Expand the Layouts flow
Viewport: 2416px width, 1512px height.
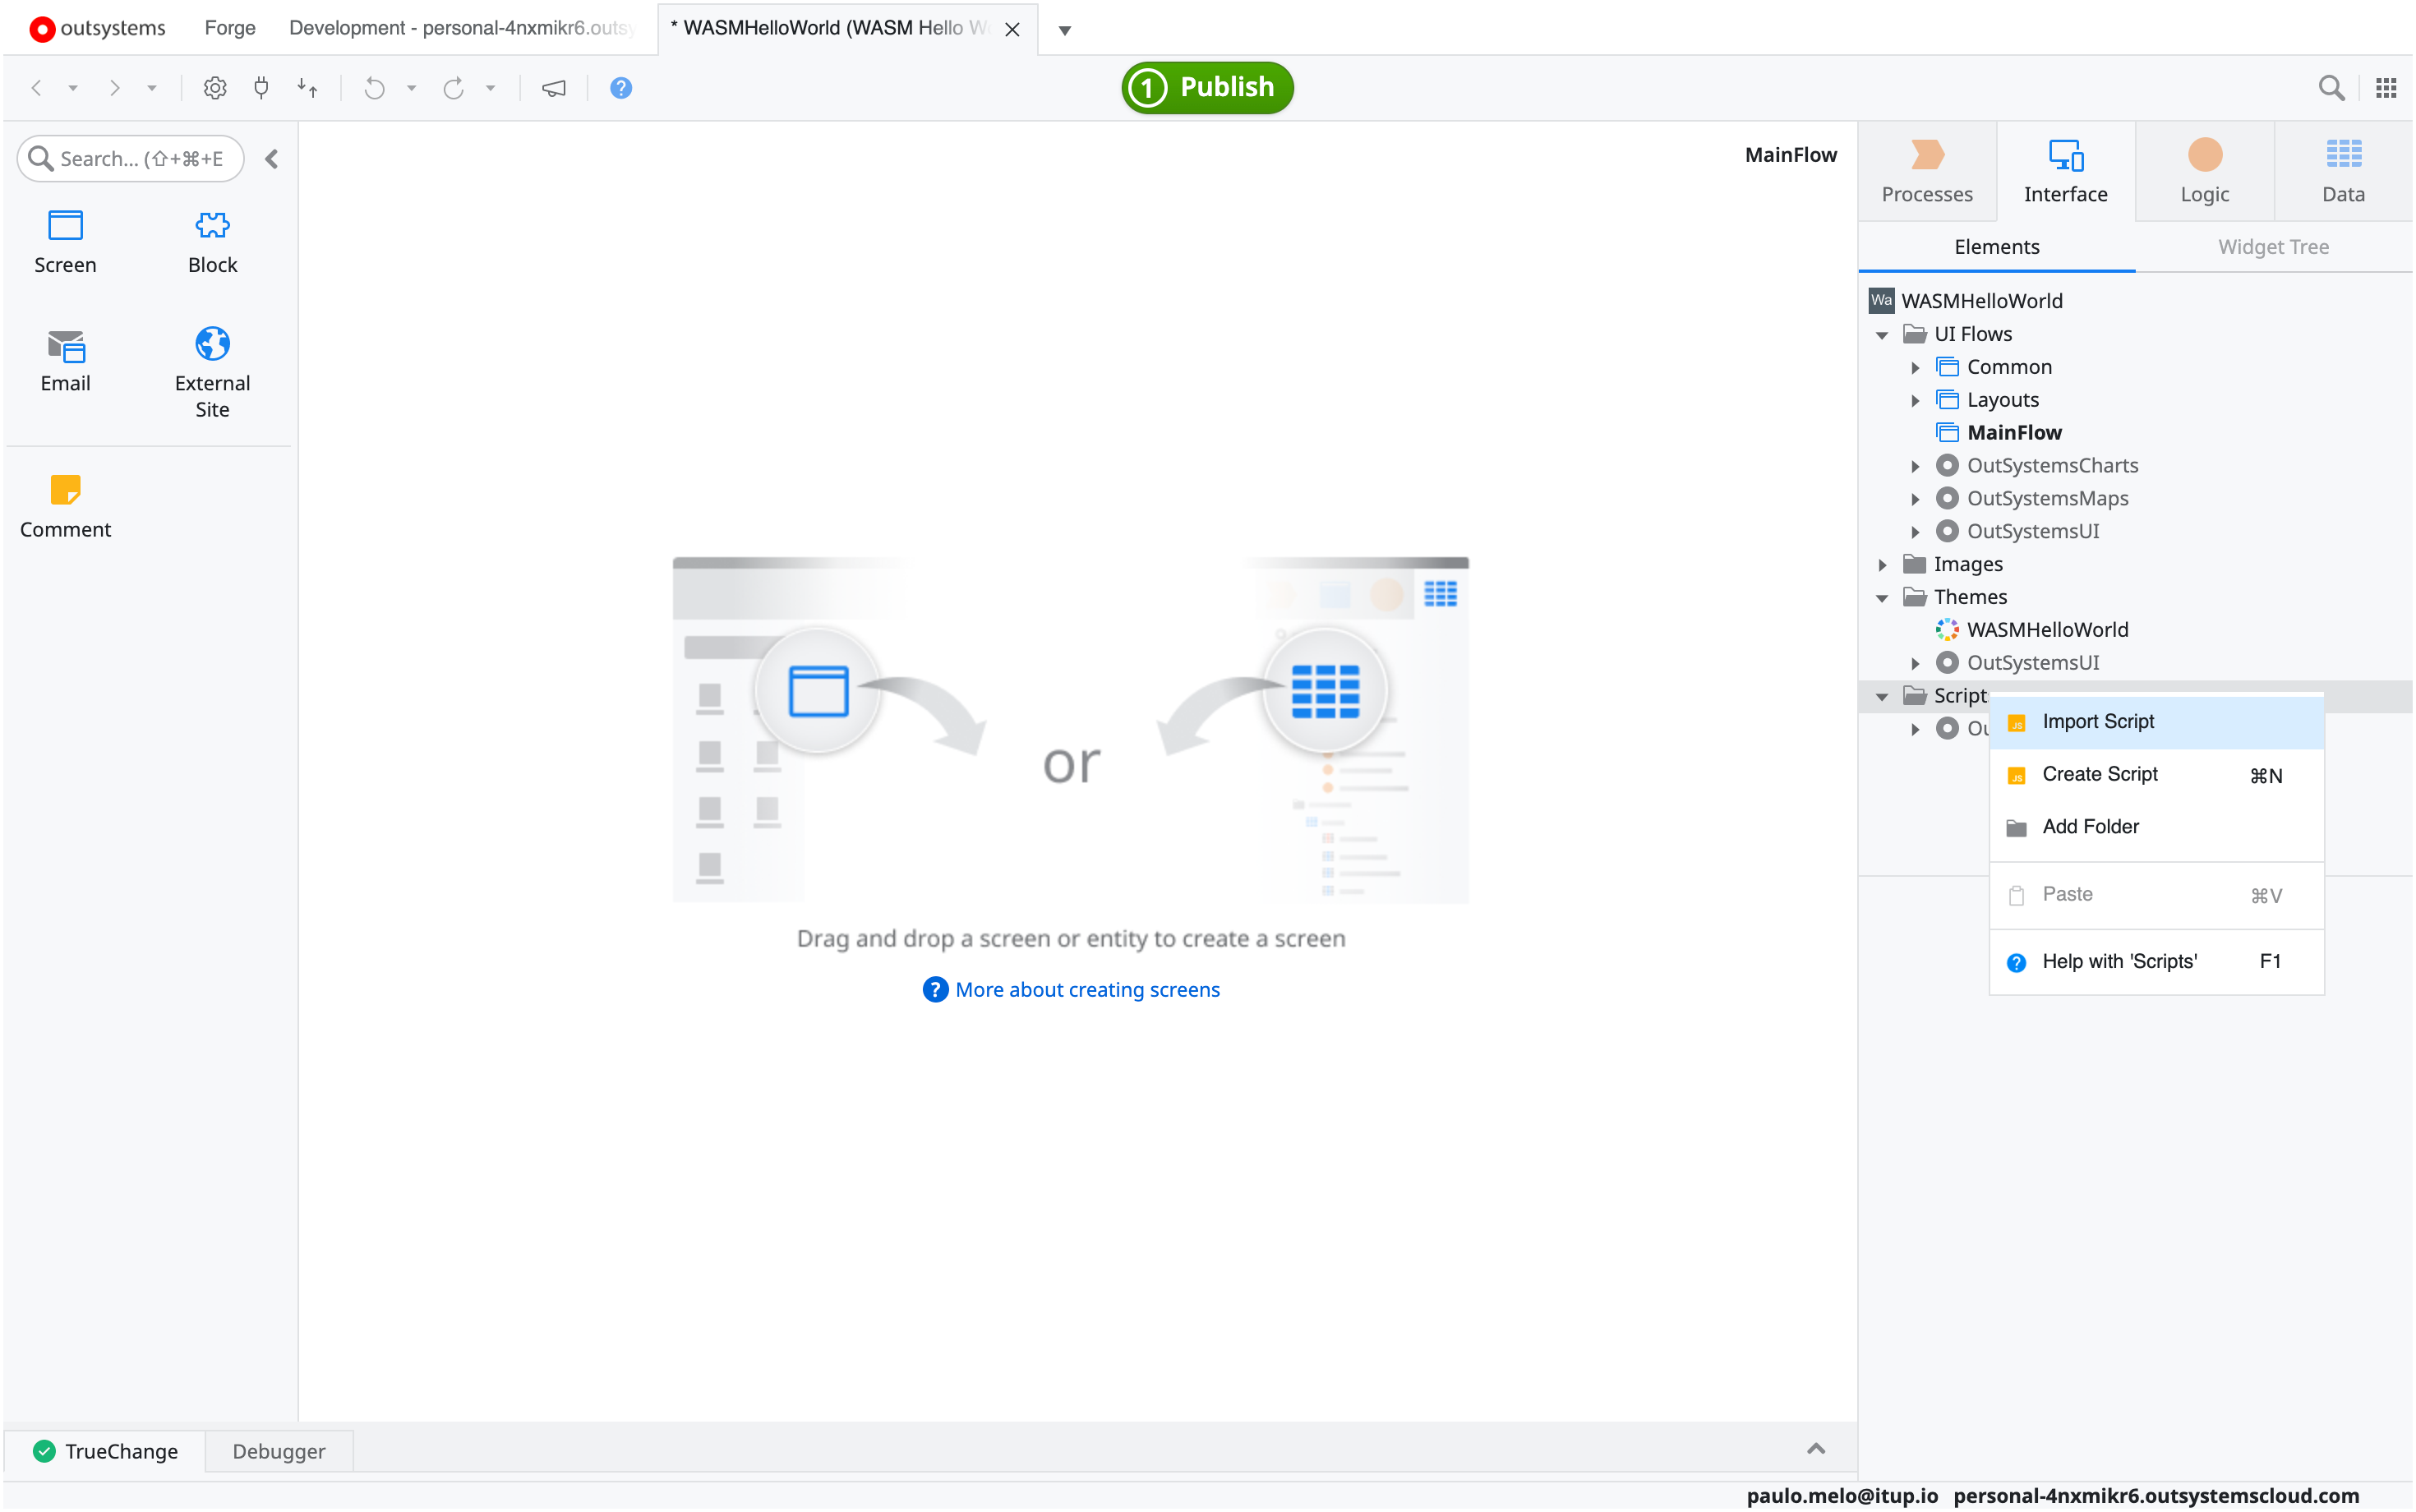pos(1915,400)
